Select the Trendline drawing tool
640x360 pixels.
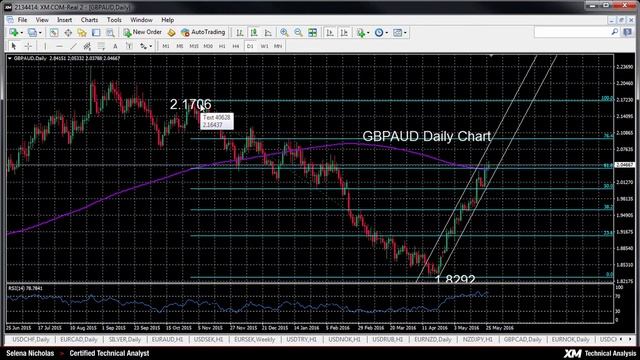point(73,46)
